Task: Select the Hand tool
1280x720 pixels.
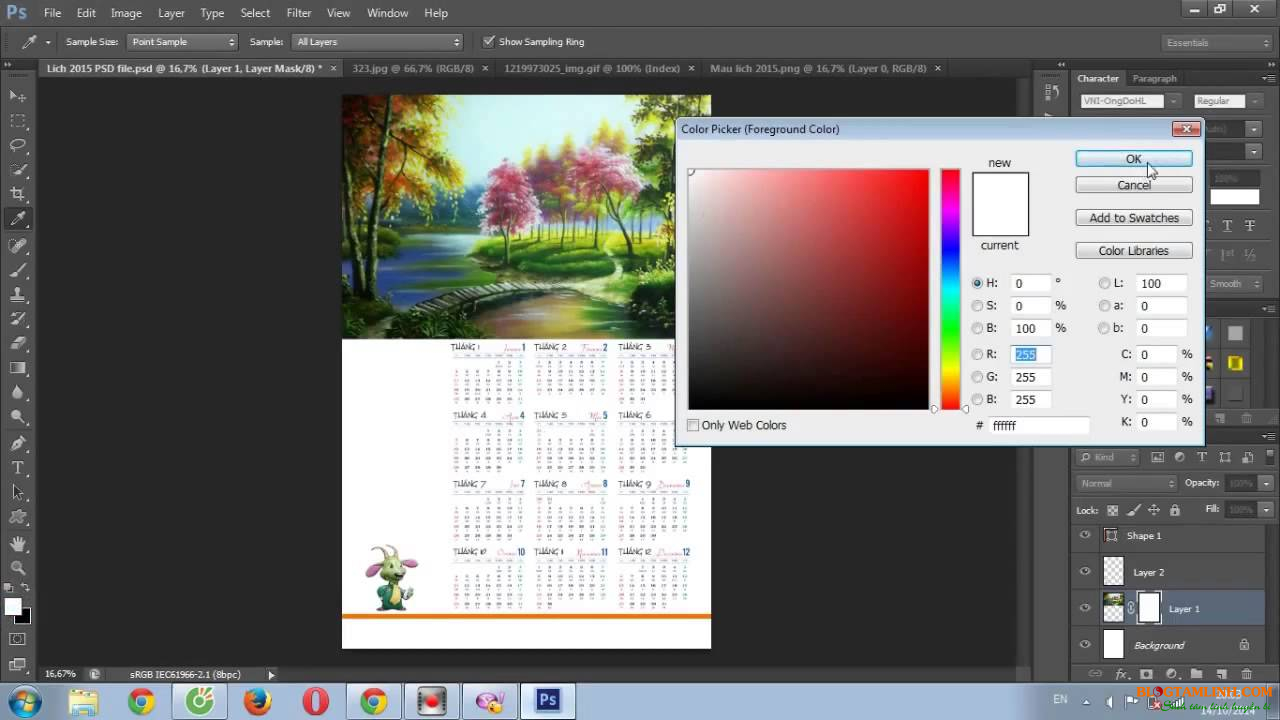Action: click(15, 542)
